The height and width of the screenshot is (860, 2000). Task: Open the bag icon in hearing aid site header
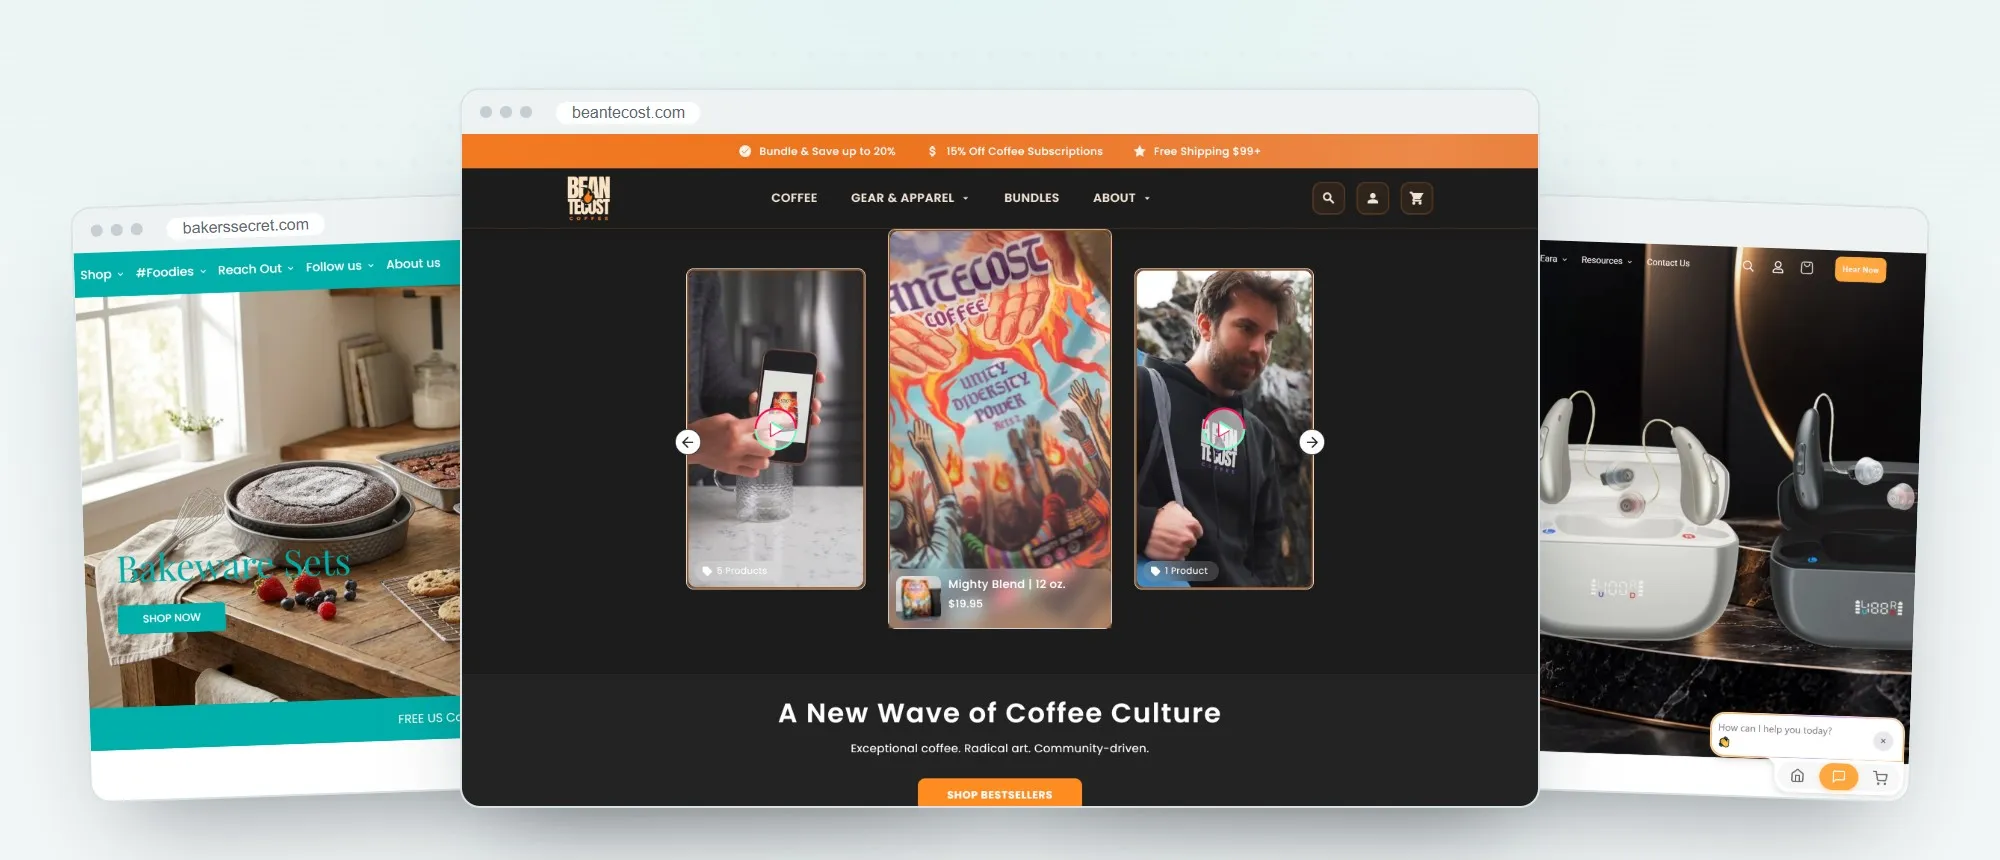[x=1807, y=267]
